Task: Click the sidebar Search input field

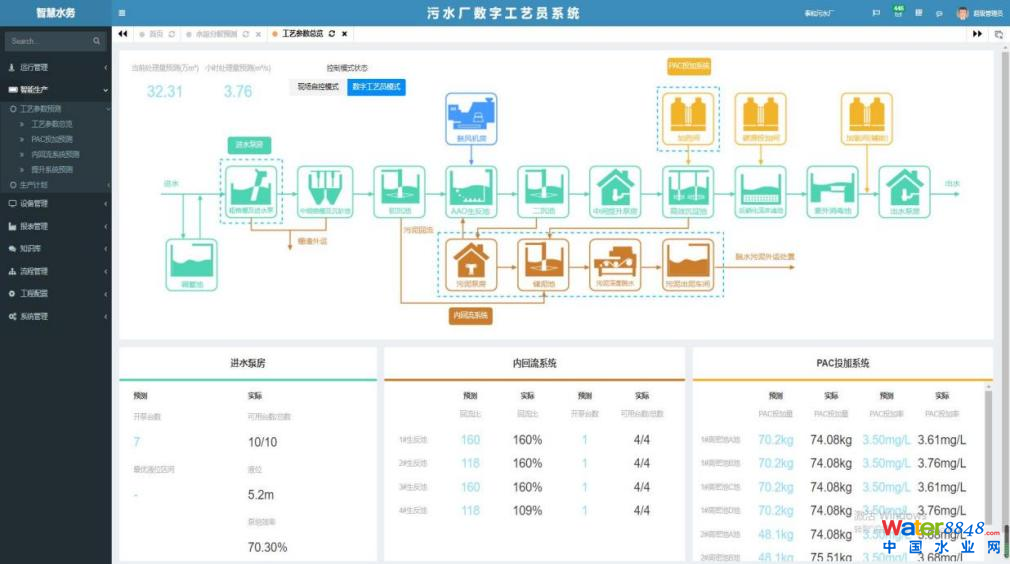Action: 48,41
